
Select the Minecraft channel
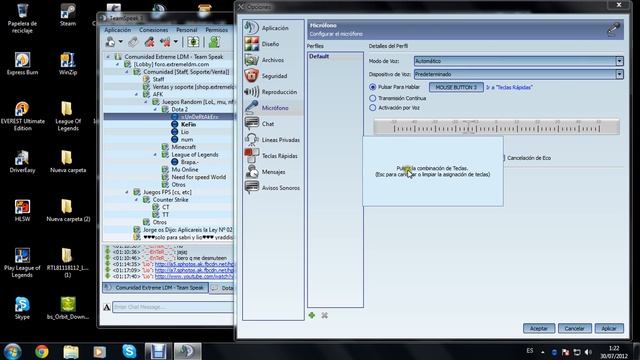pos(184,147)
